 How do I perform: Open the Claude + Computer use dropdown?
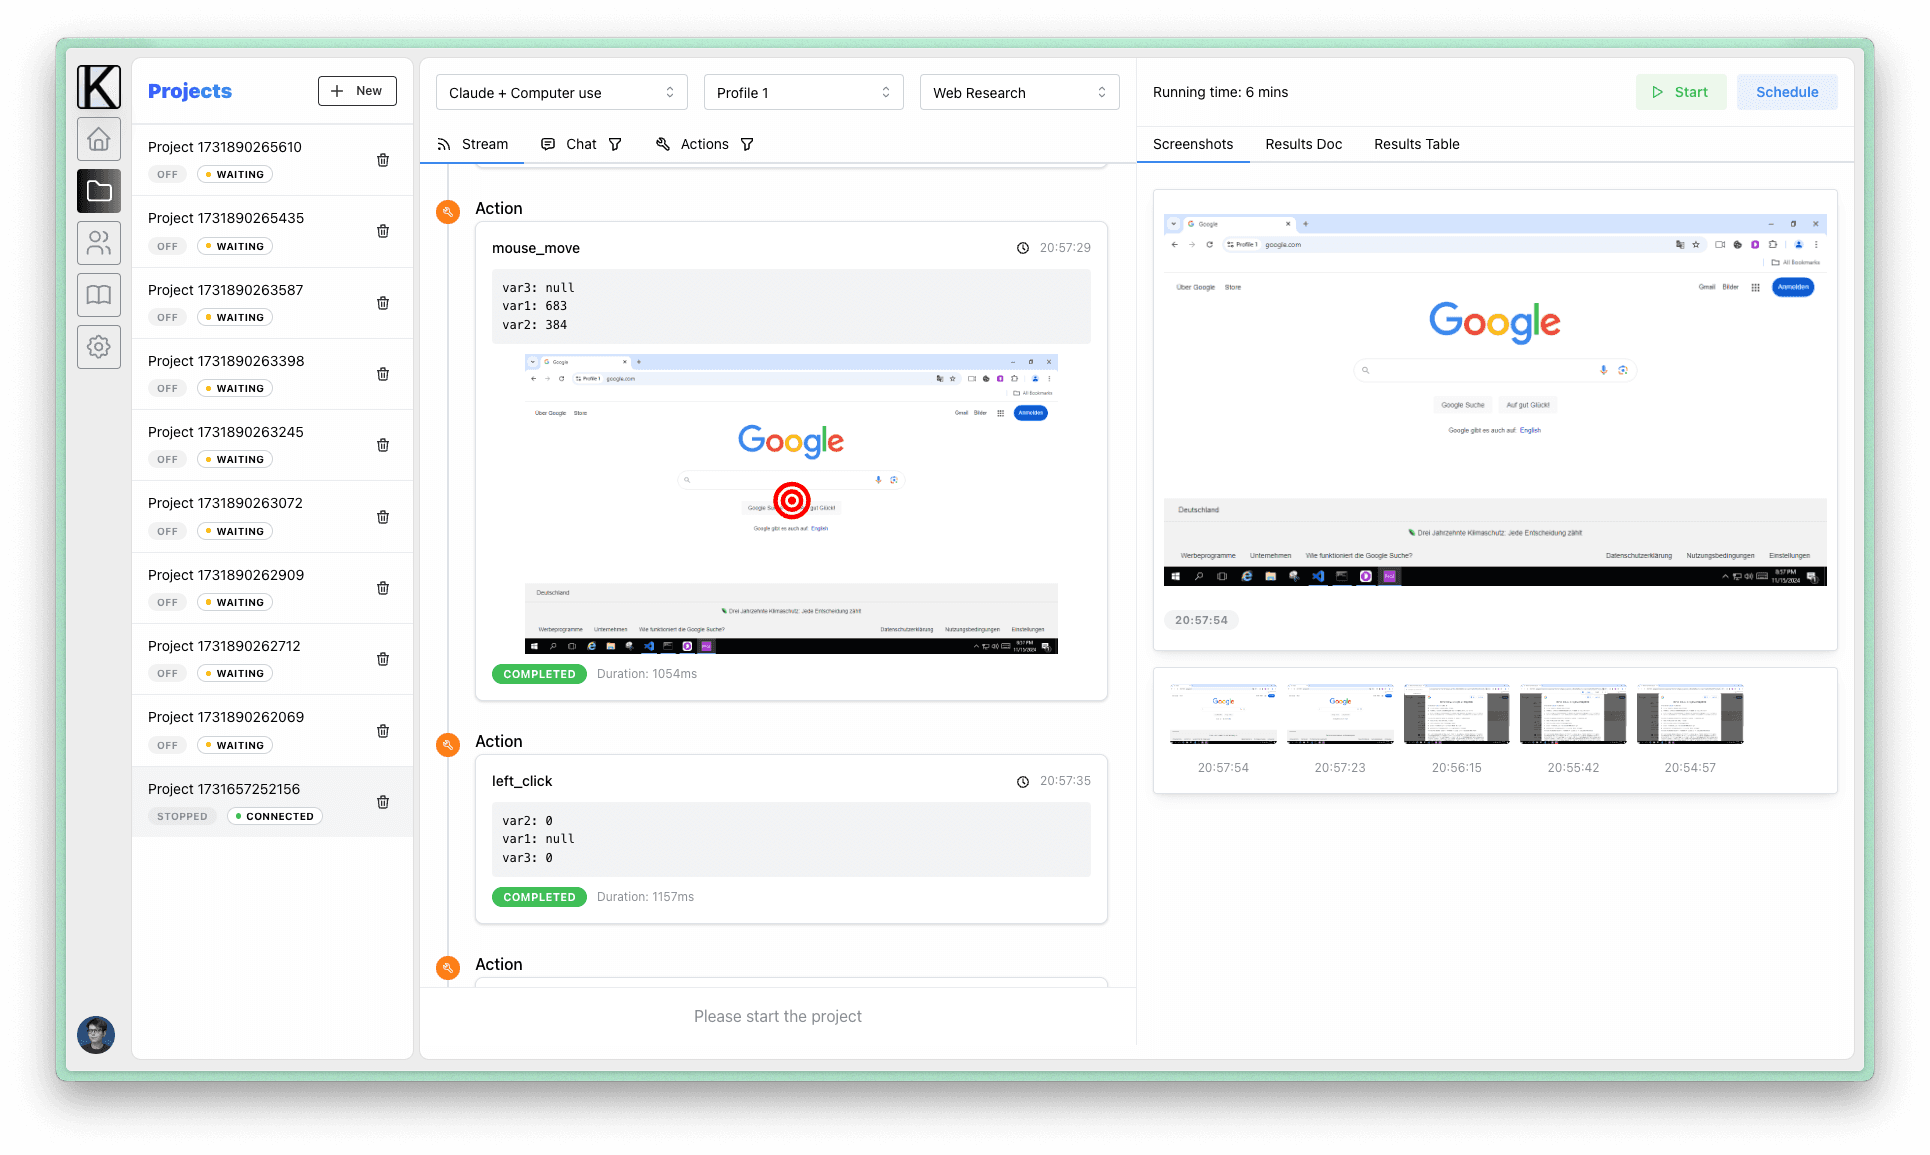(562, 92)
